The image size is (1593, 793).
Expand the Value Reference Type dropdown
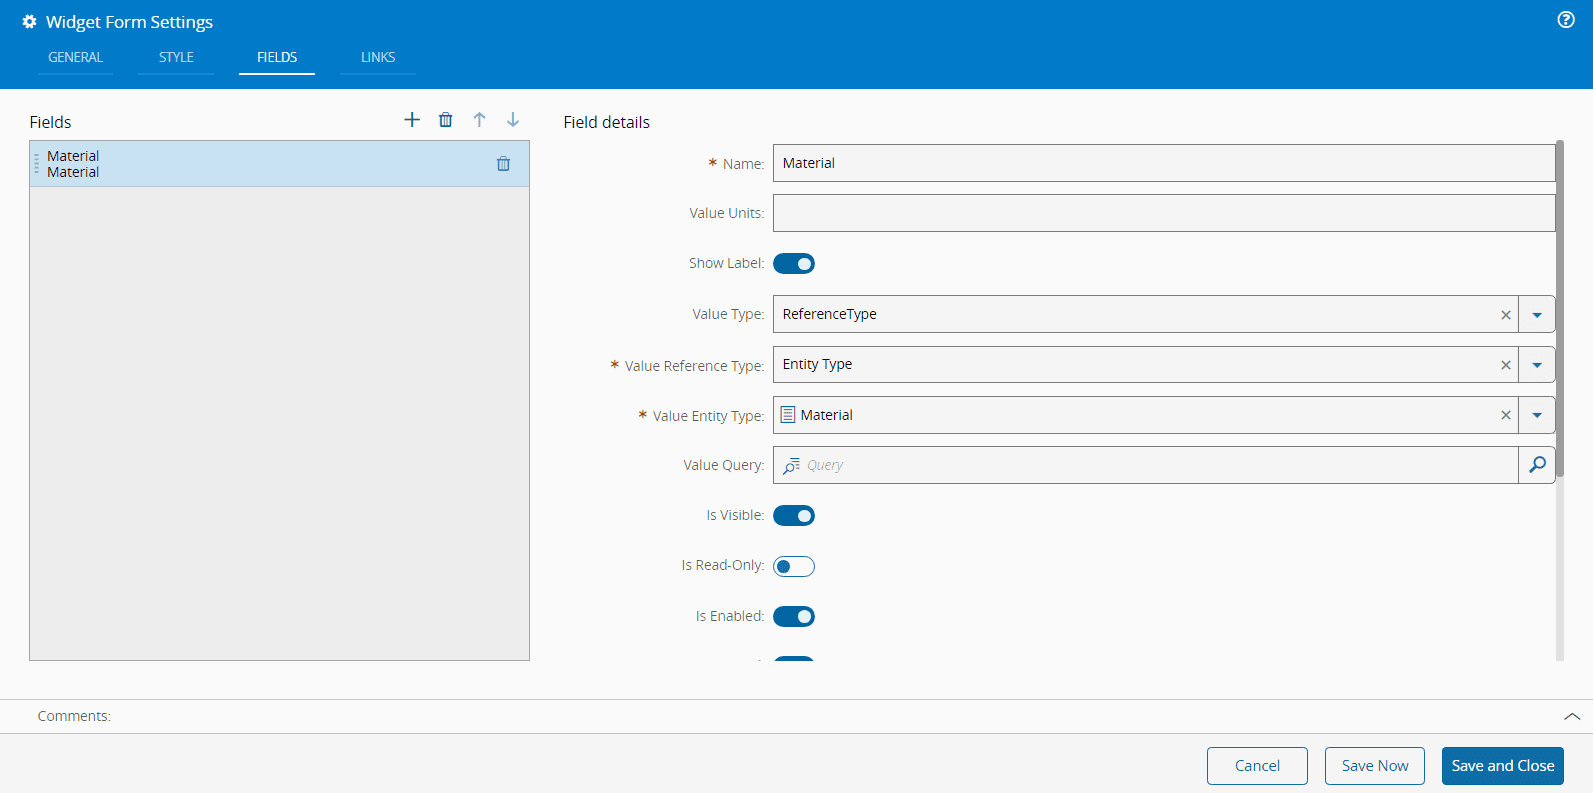[x=1537, y=365]
